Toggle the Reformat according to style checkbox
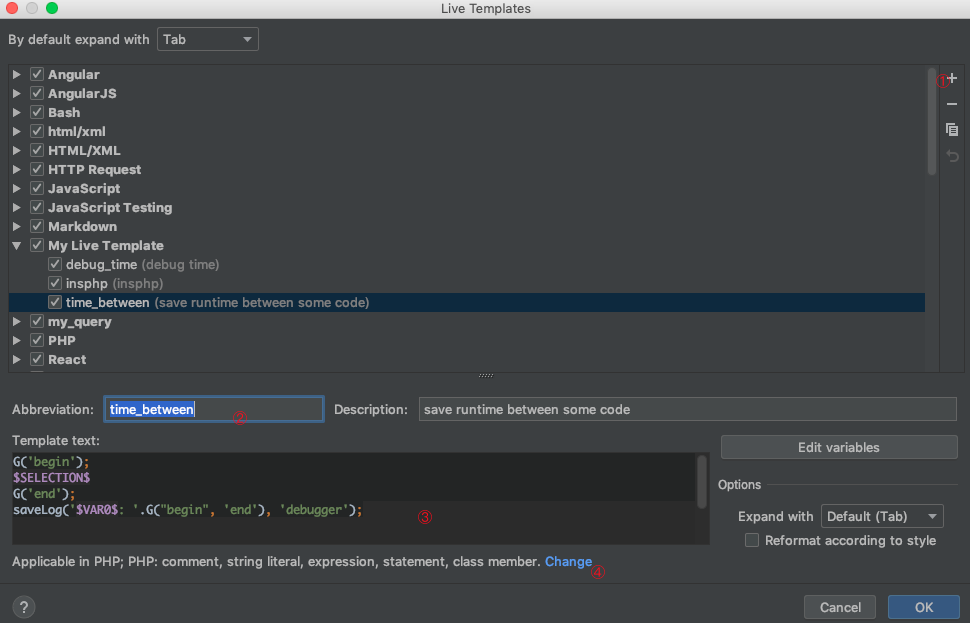Image resolution: width=970 pixels, height=623 pixels. [752, 541]
